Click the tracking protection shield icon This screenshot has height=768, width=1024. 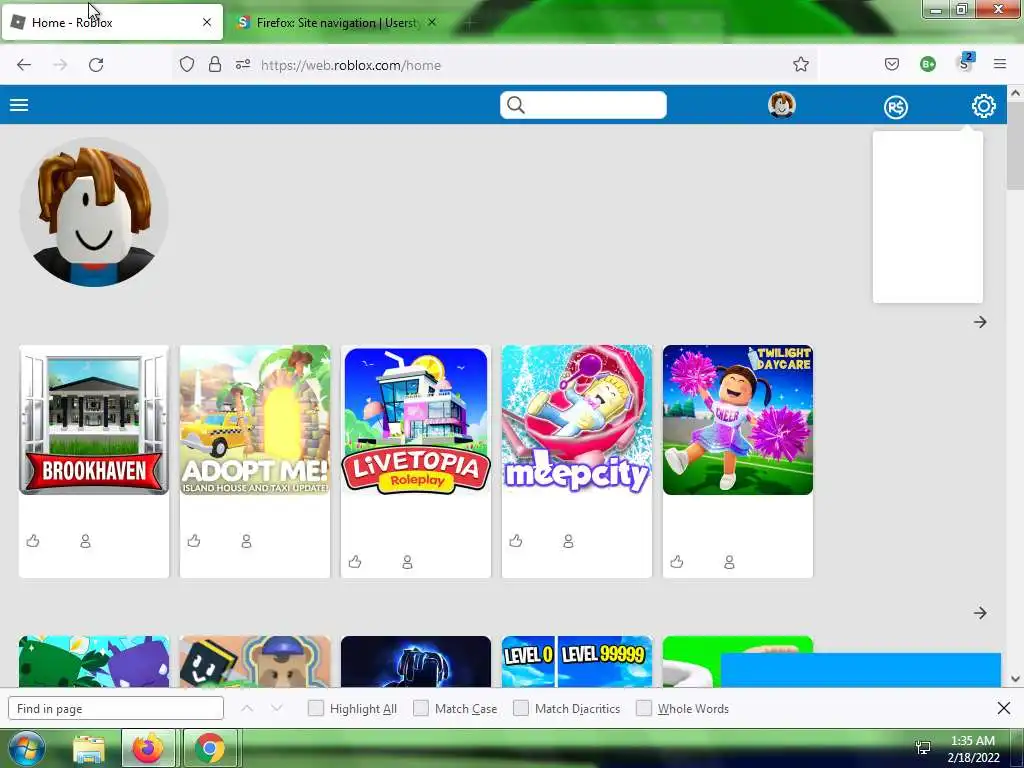click(x=187, y=65)
